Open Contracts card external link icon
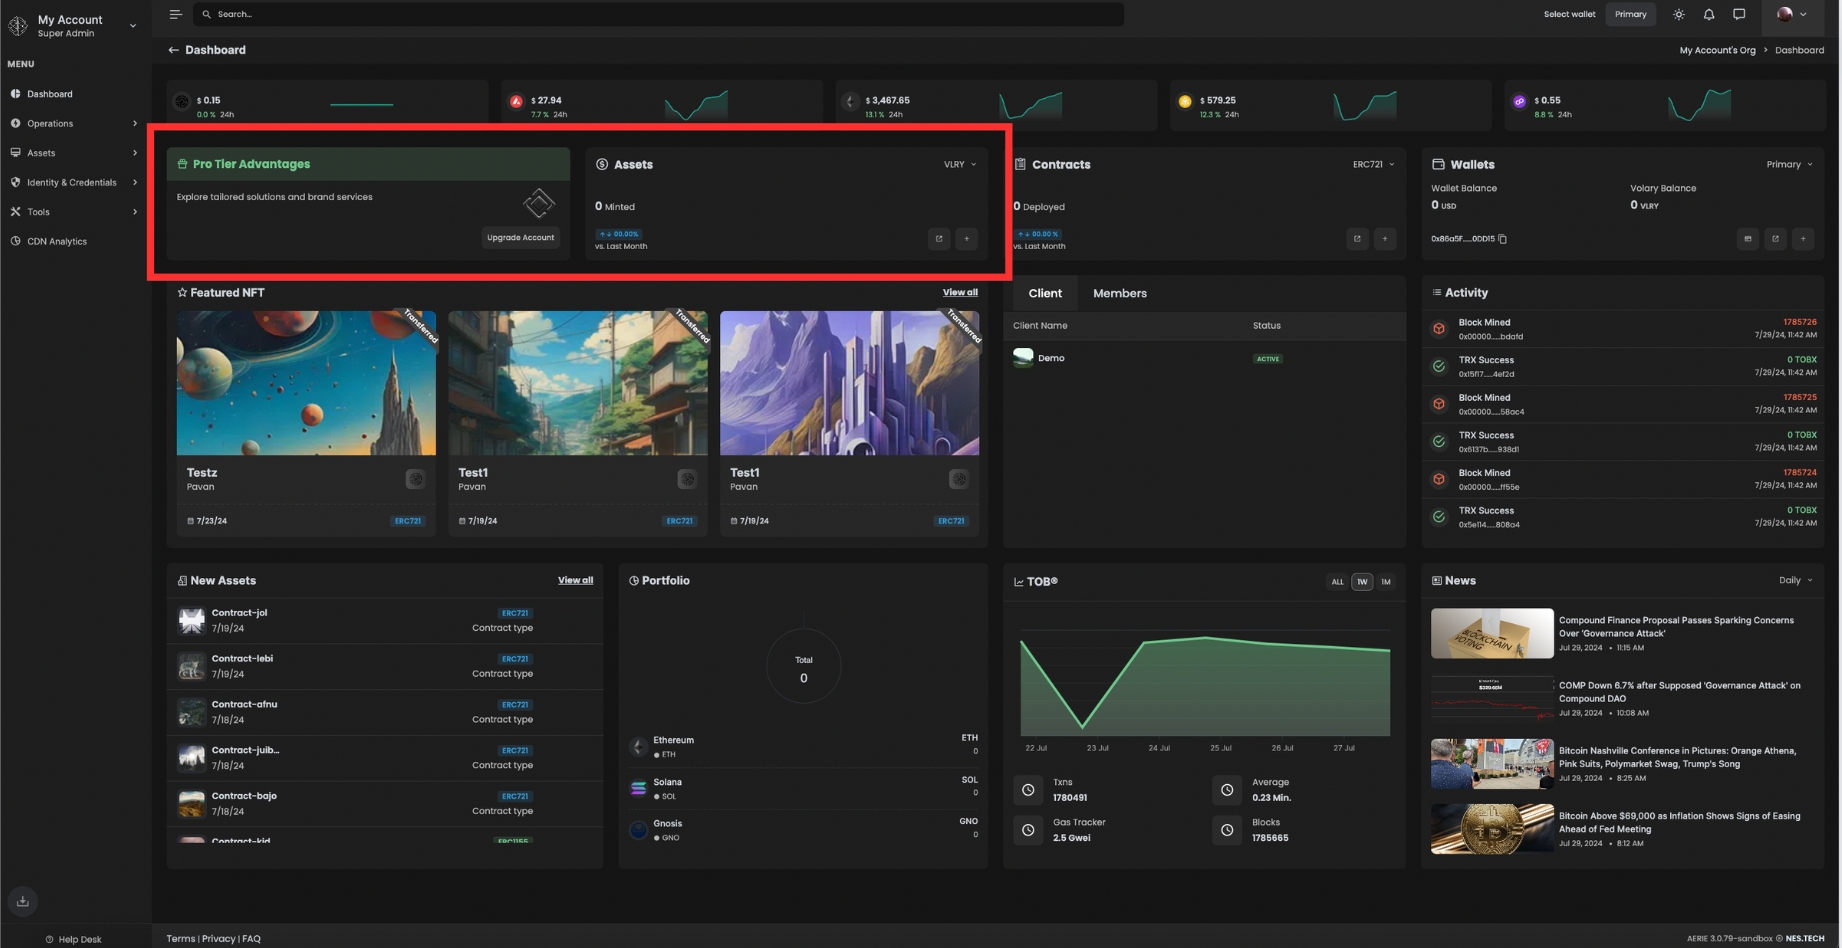The image size is (1842, 948). tap(1357, 239)
